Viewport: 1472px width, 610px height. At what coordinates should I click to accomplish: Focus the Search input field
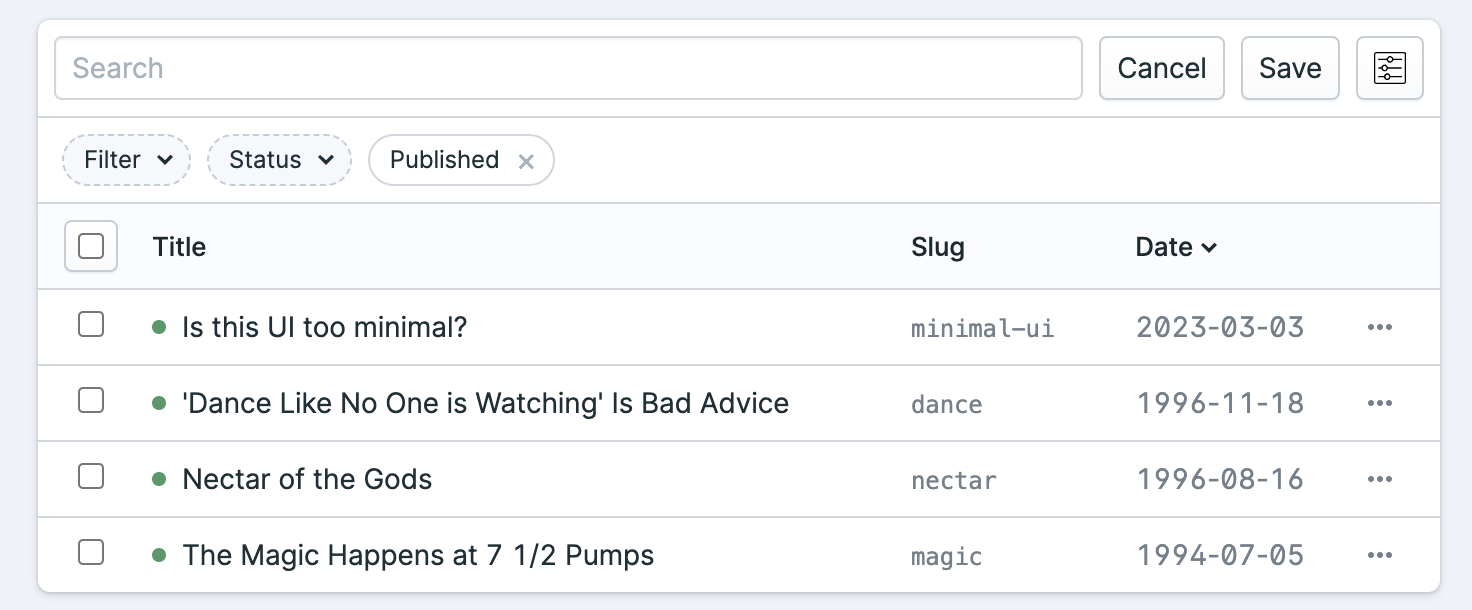pos(568,68)
